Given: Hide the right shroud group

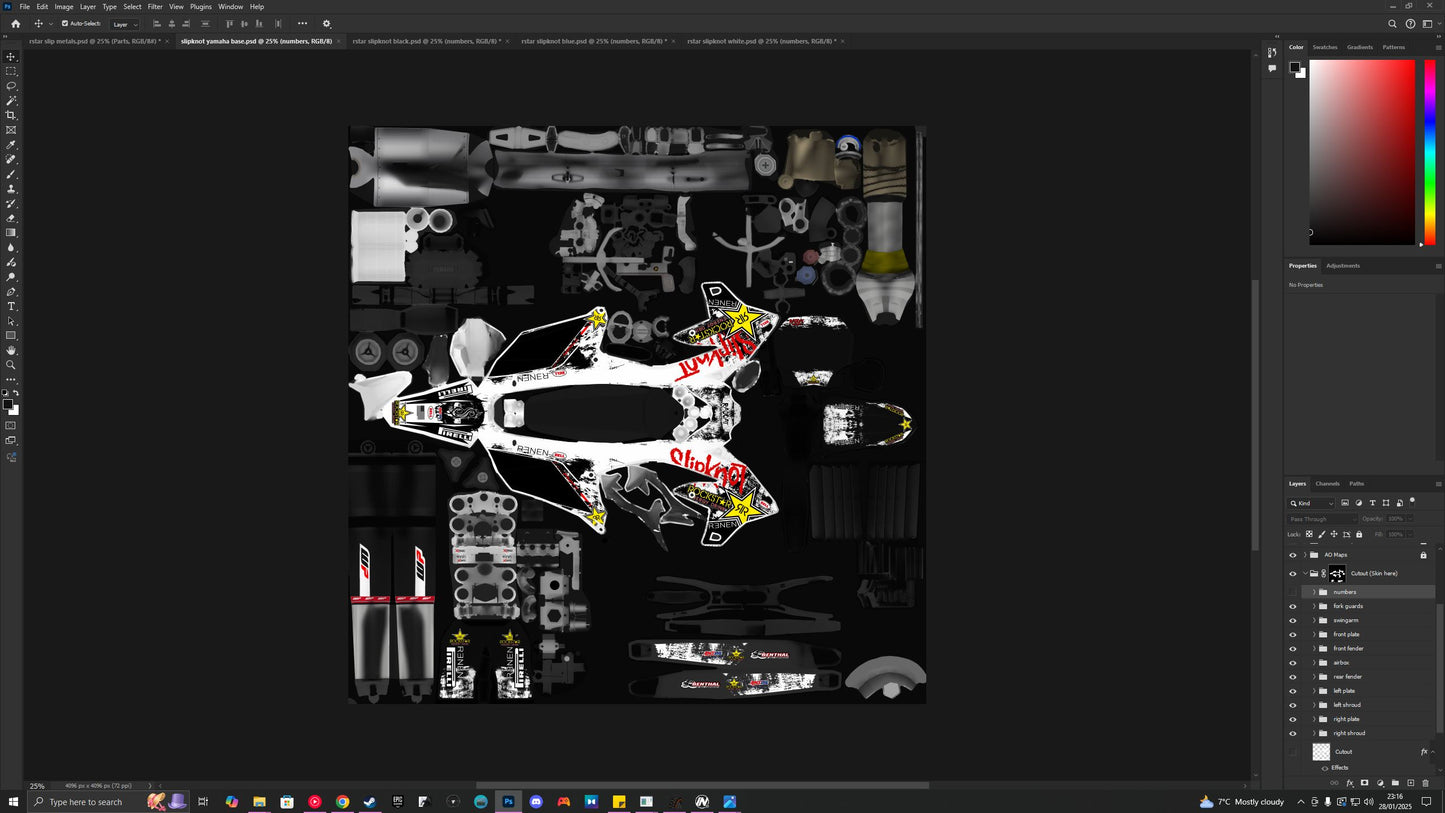Looking at the screenshot, I should 1292,733.
